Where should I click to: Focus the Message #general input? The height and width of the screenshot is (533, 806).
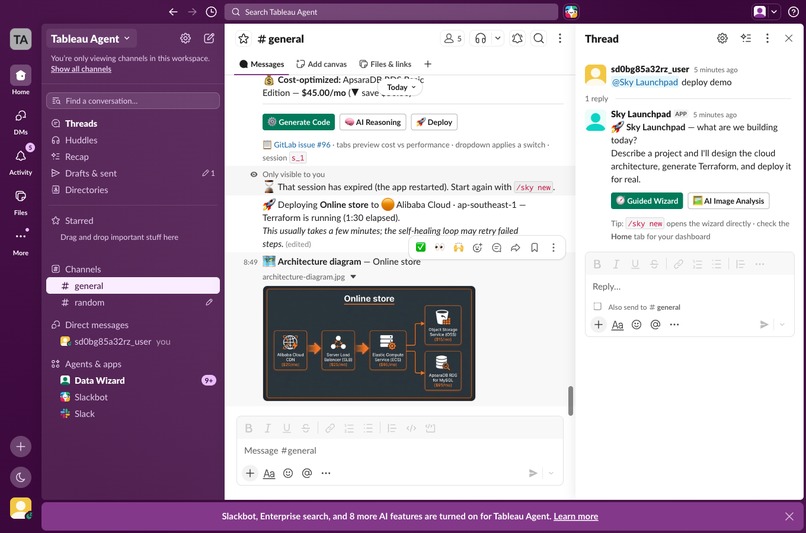[x=400, y=451]
